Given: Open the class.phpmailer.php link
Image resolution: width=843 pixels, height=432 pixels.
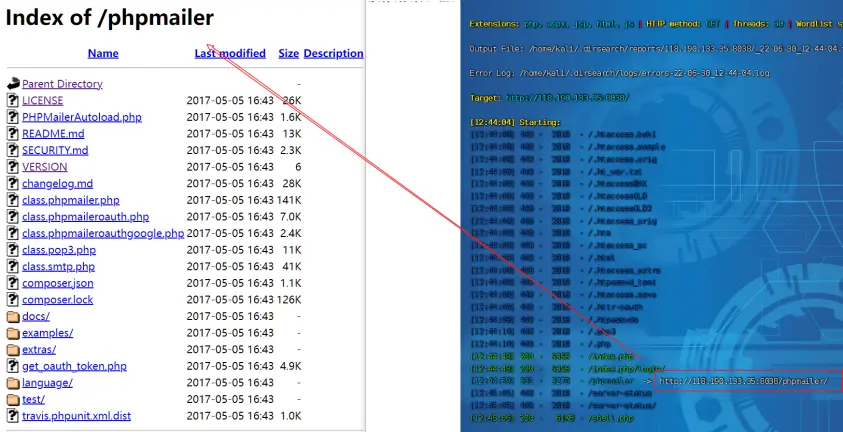Looking at the screenshot, I should [x=71, y=200].
